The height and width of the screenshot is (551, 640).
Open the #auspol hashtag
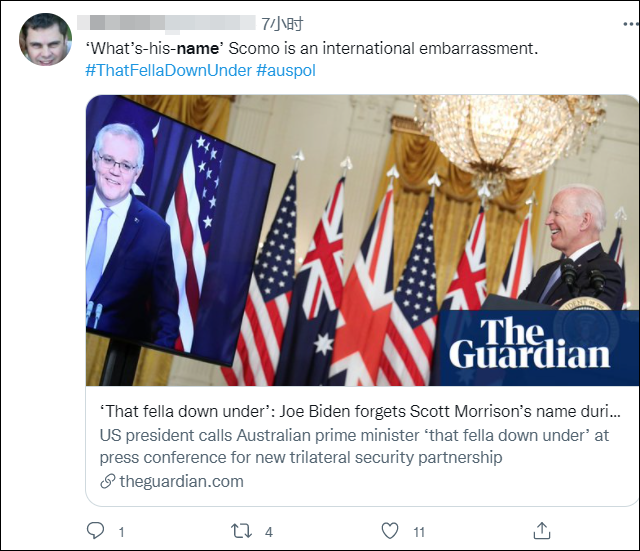click(286, 71)
